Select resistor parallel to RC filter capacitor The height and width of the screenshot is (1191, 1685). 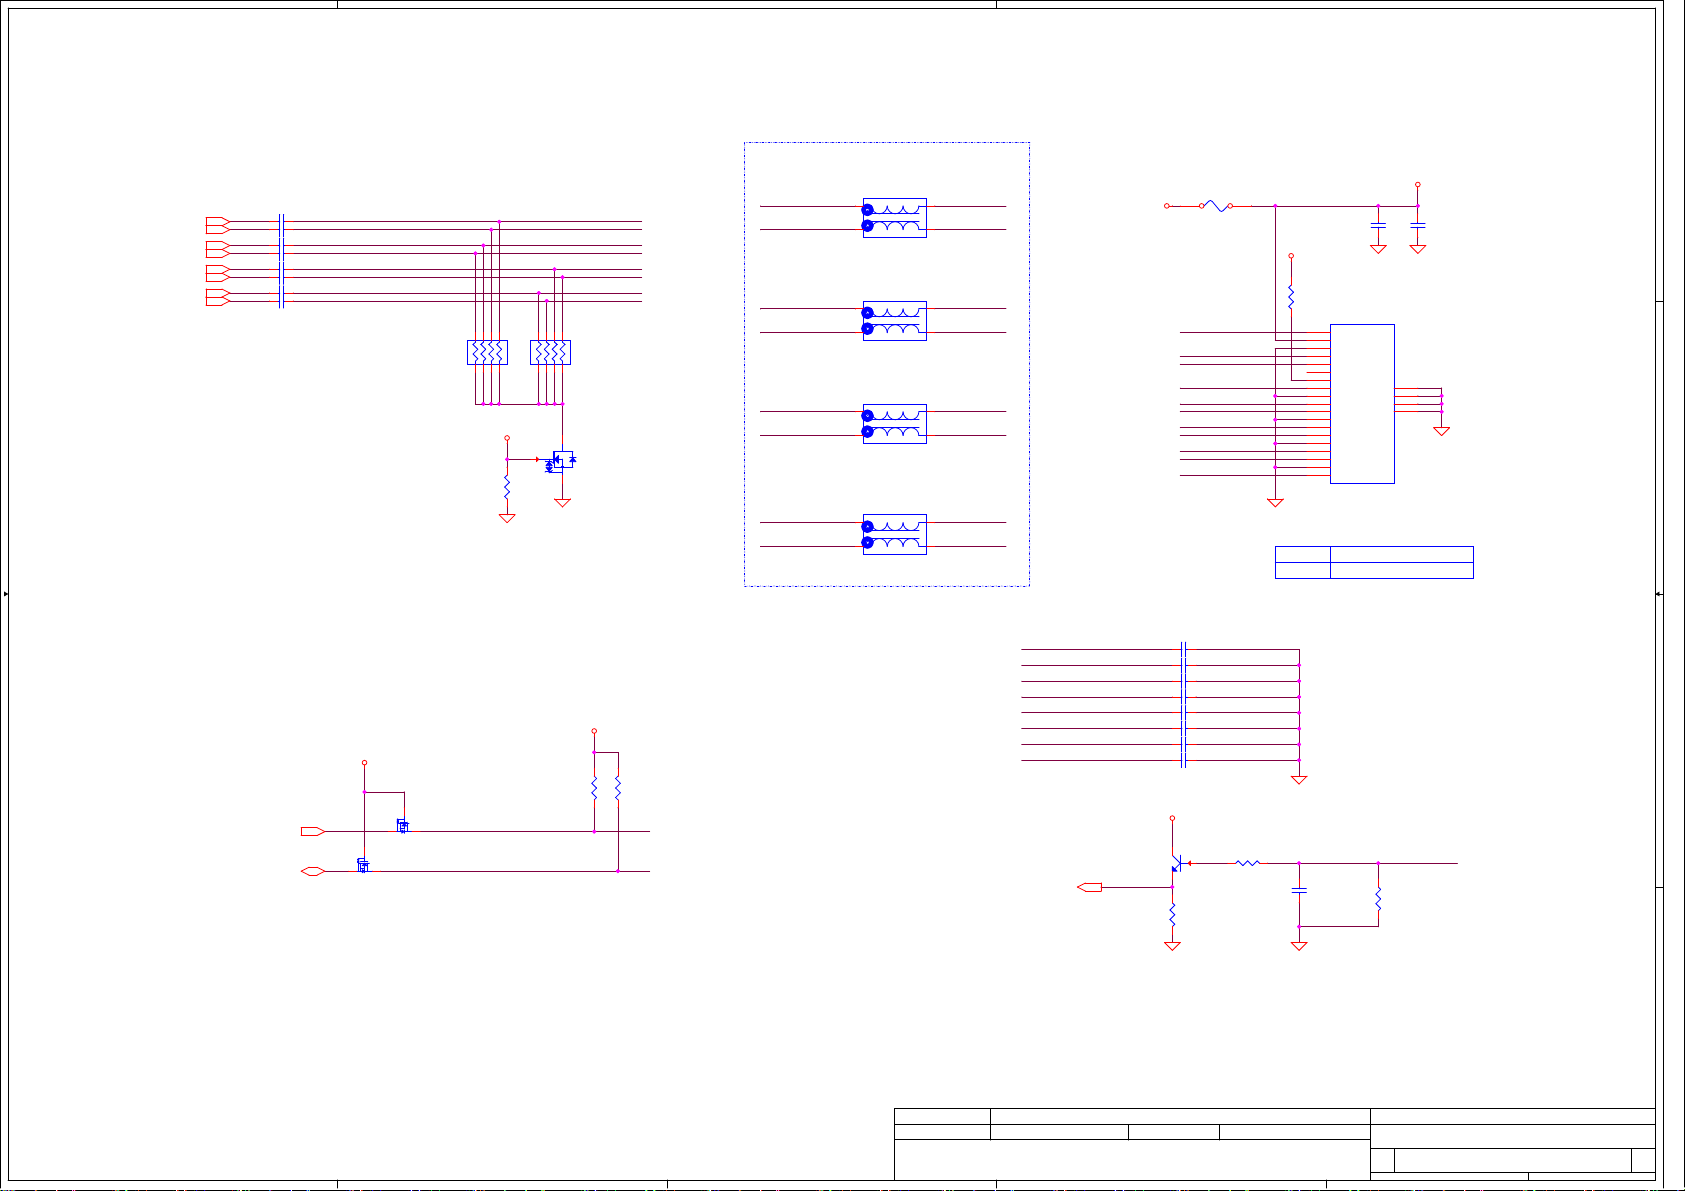click(x=1378, y=899)
